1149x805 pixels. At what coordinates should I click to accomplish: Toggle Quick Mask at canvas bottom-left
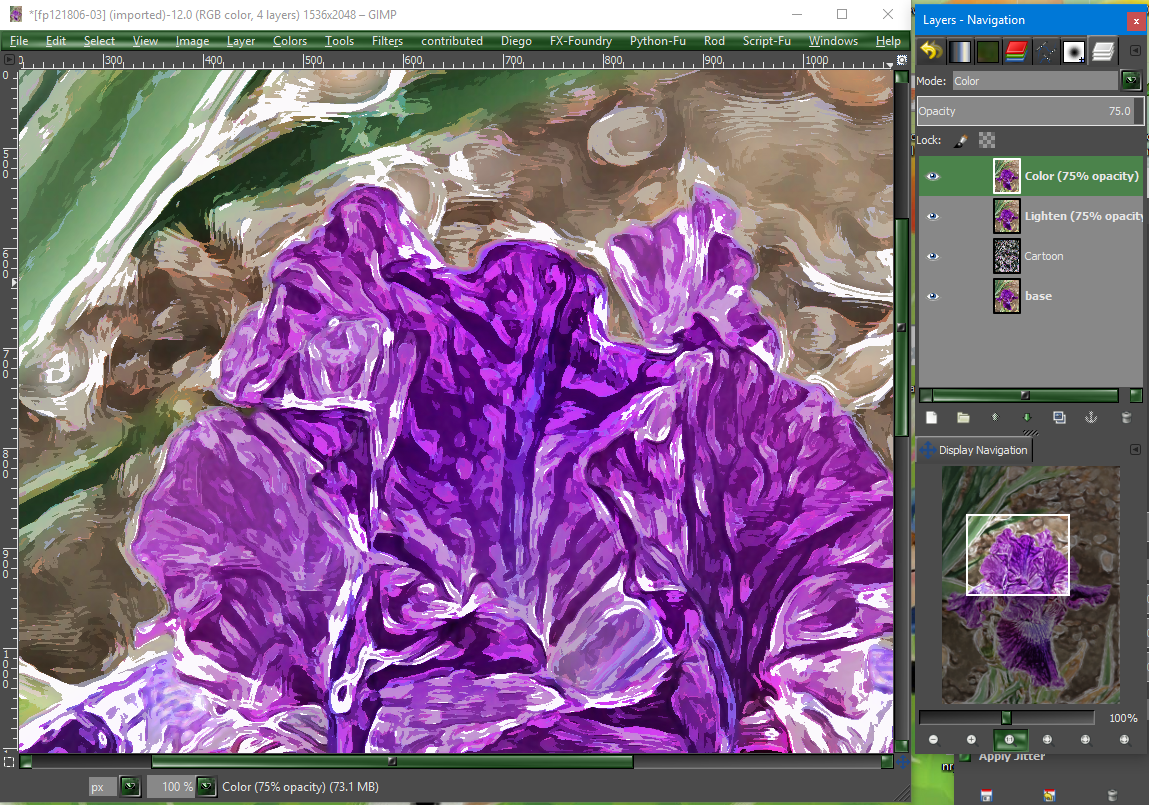click(x=9, y=762)
